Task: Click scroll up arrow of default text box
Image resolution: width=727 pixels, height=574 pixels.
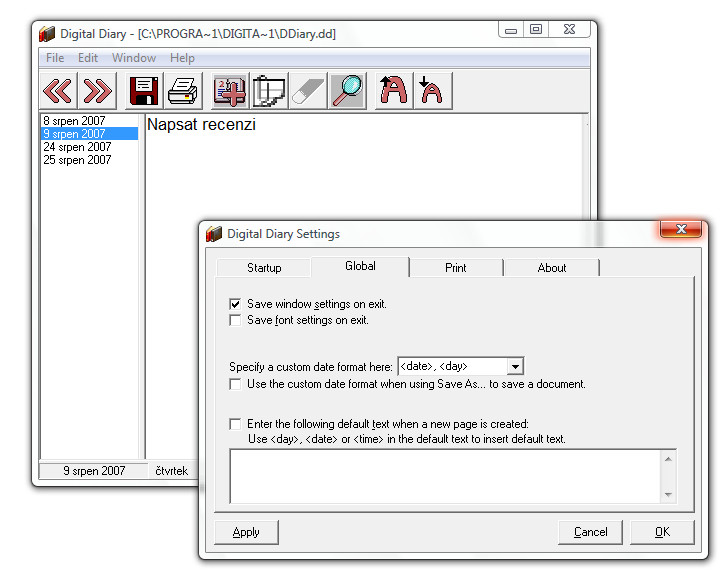Action: [x=668, y=459]
